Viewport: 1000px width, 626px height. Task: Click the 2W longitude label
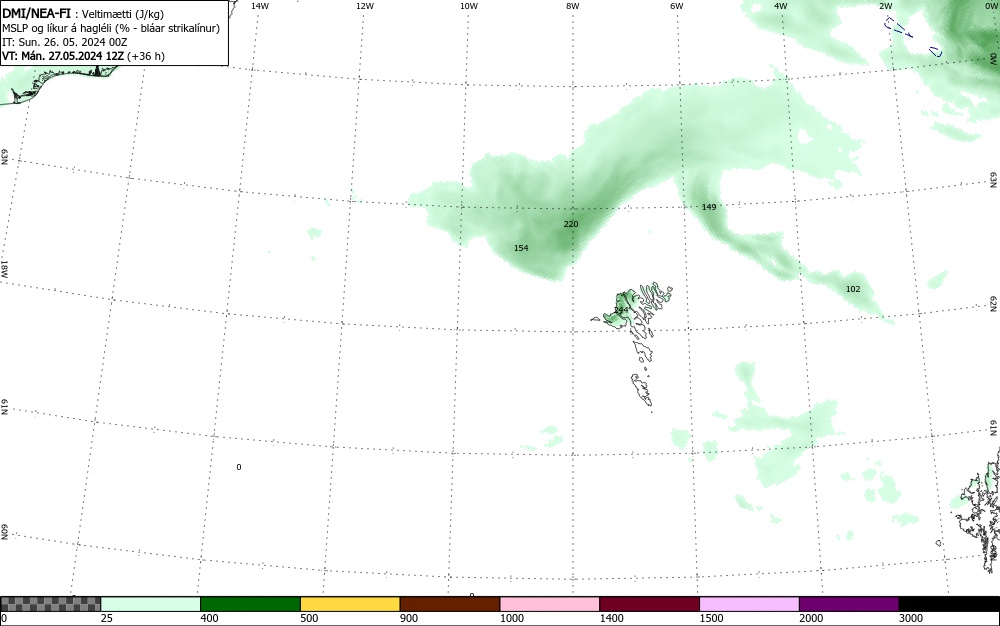pos(885,6)
